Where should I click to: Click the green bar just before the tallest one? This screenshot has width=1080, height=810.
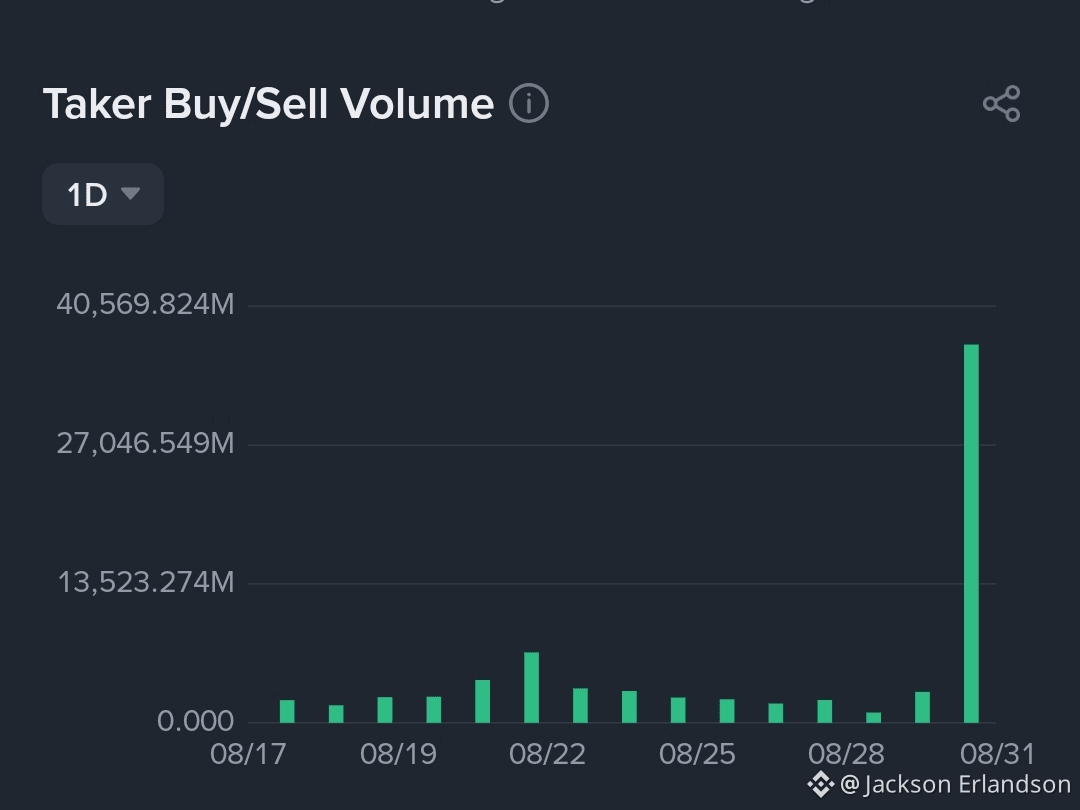(x=922, y=707)
